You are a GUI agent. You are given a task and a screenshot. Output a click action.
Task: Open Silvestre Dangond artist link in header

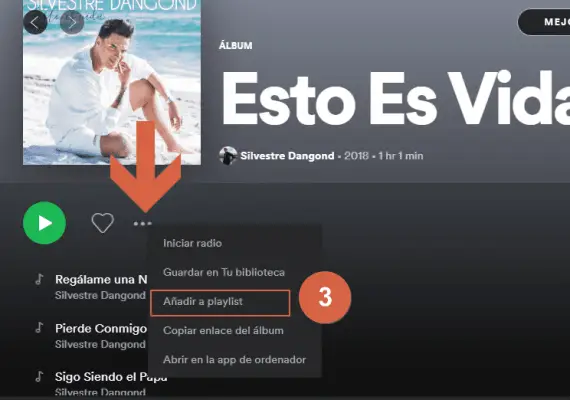pyautogui.click(x=287, y=156)
